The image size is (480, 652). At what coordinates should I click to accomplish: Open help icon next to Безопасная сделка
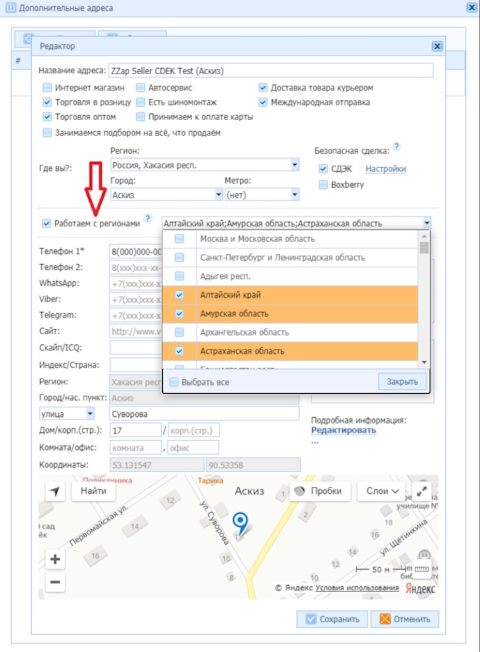pos(397,146)
